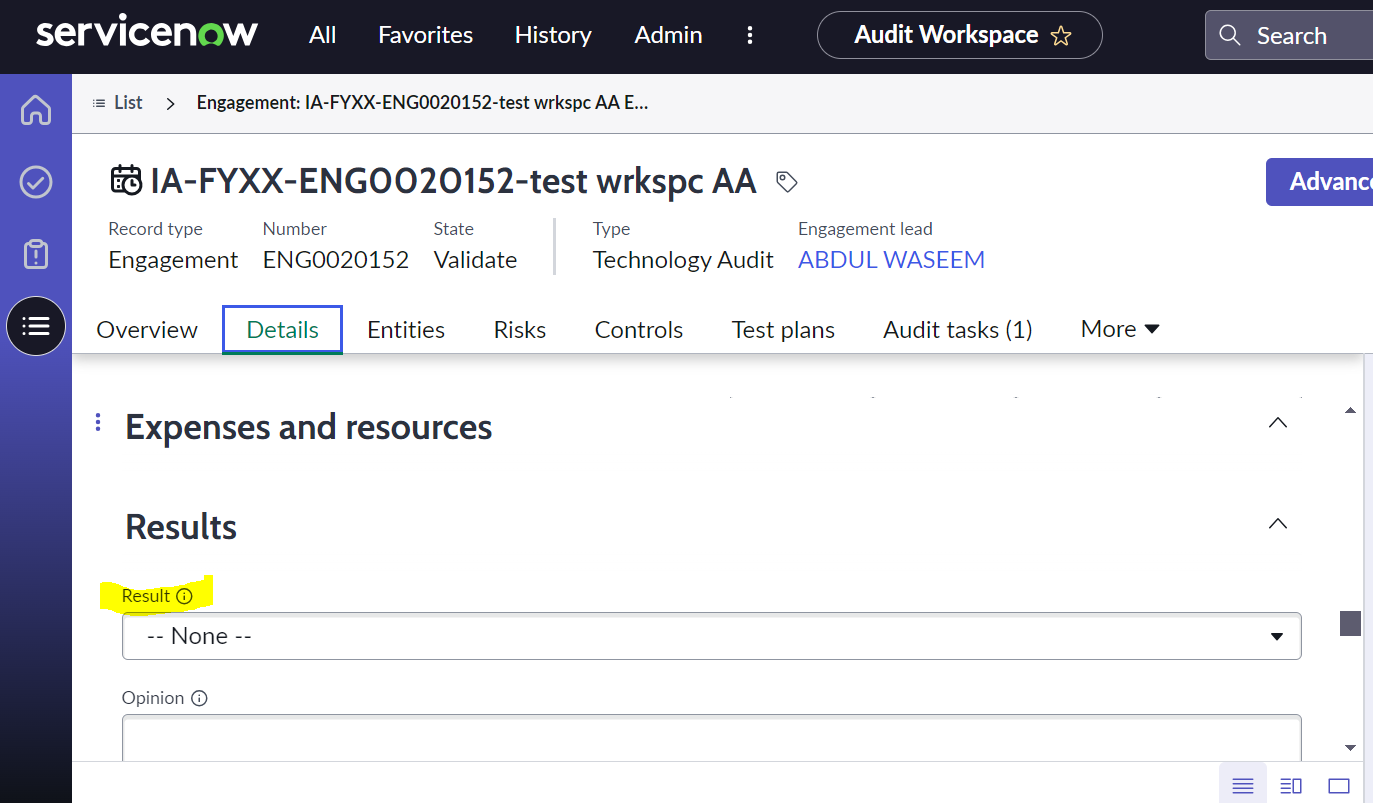Open the tag icon next to the title

pos(786,182)
